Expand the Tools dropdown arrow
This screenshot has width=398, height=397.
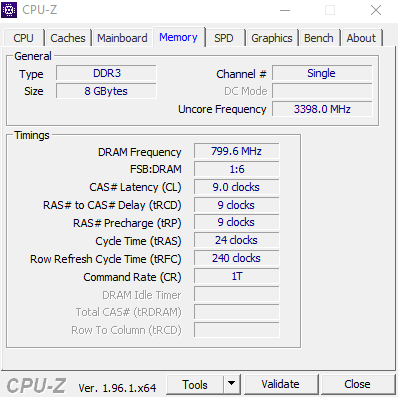[232, 384]
